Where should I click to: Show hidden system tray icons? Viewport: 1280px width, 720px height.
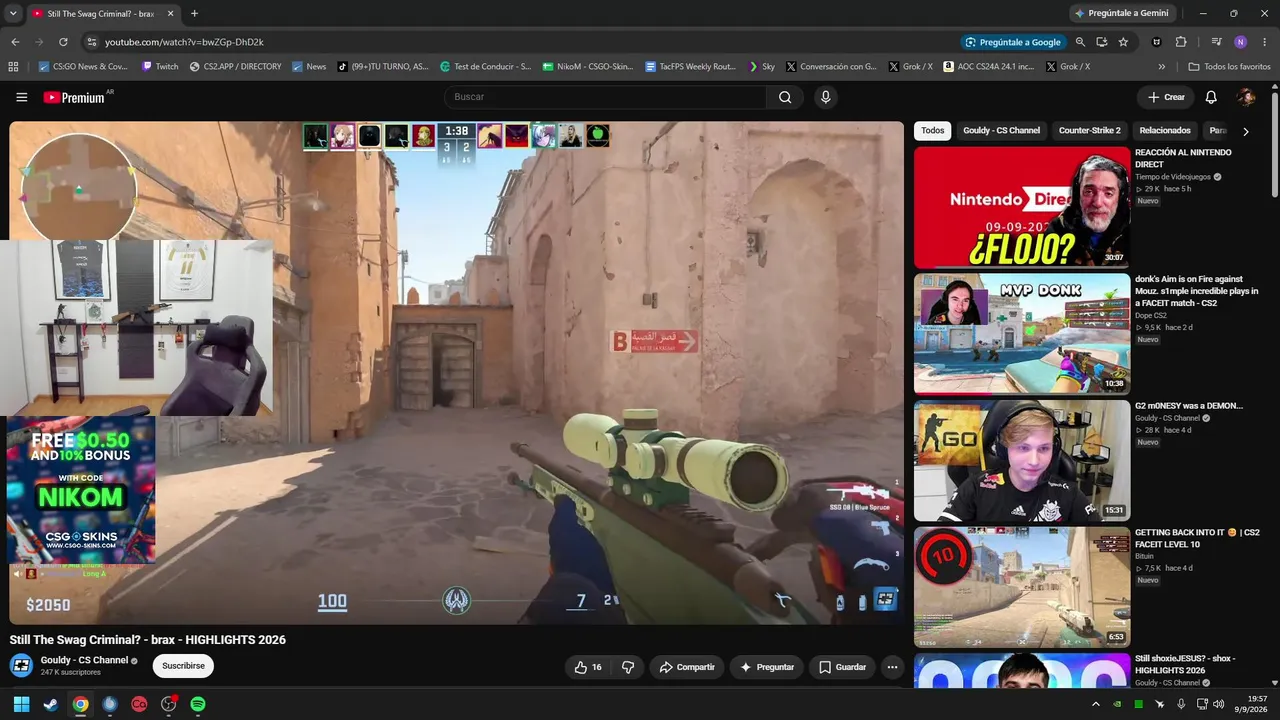tap(1095, 704)
